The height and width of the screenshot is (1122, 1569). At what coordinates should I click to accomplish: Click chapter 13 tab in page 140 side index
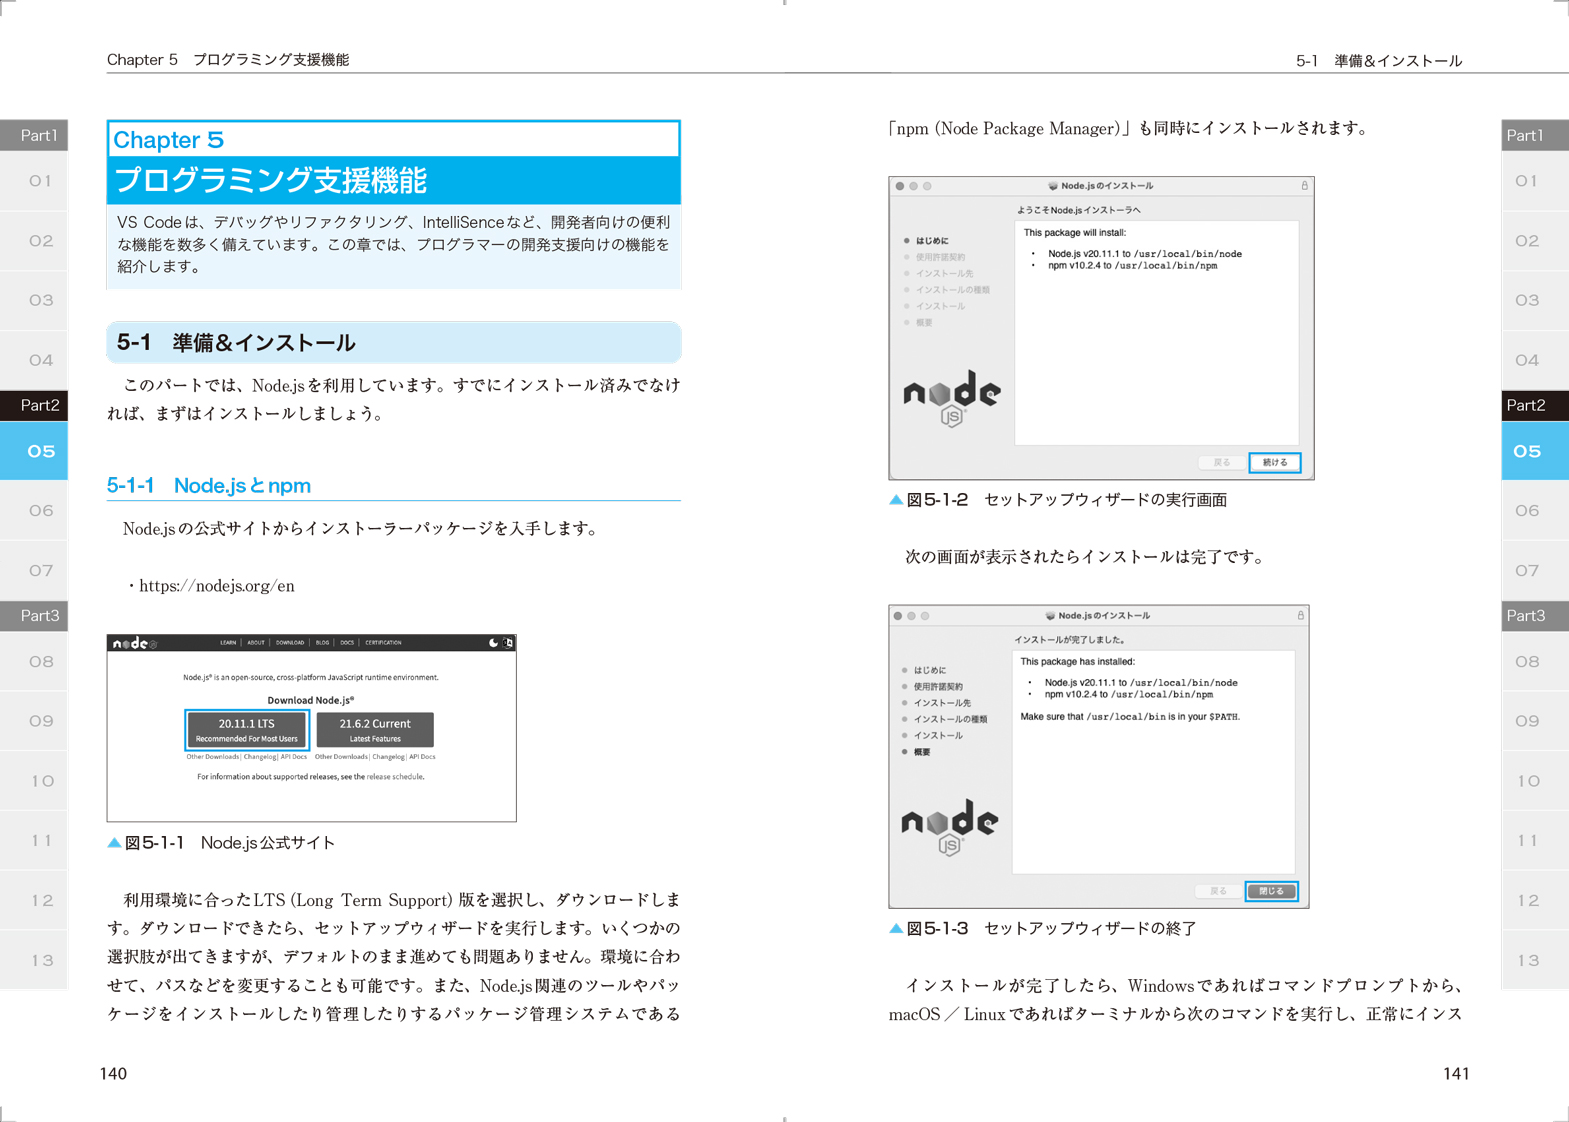click(34, 960)
